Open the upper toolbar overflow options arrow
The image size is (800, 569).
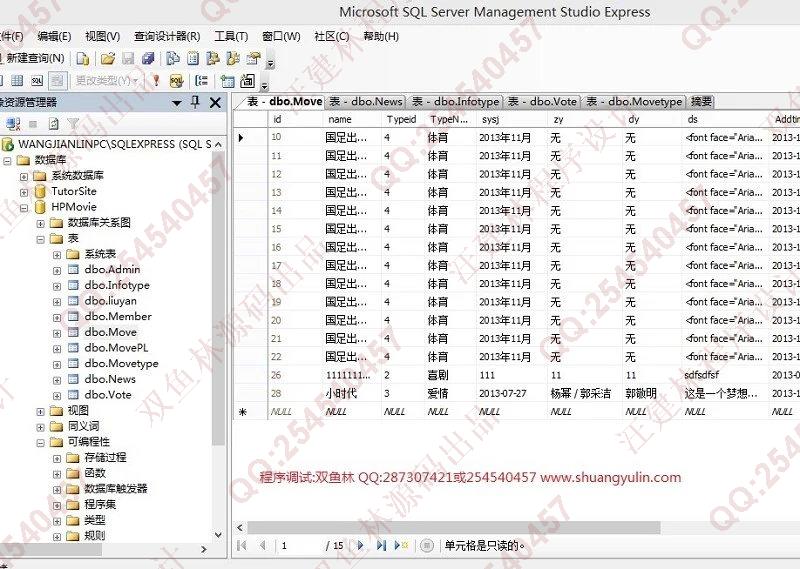(x=271, y=62)
